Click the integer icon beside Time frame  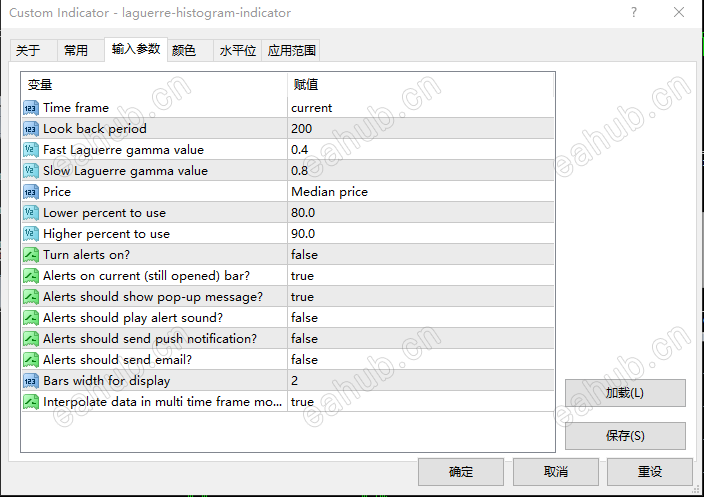pos(31,108)
